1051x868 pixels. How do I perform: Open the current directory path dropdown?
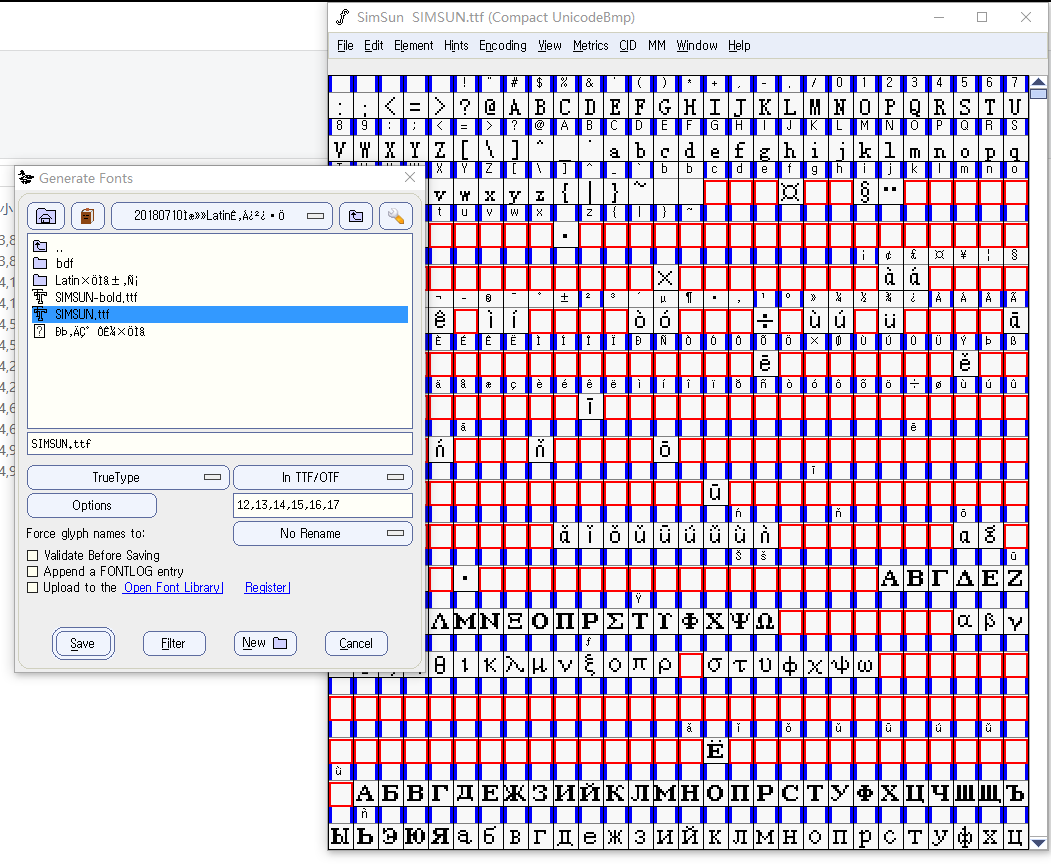222,216
